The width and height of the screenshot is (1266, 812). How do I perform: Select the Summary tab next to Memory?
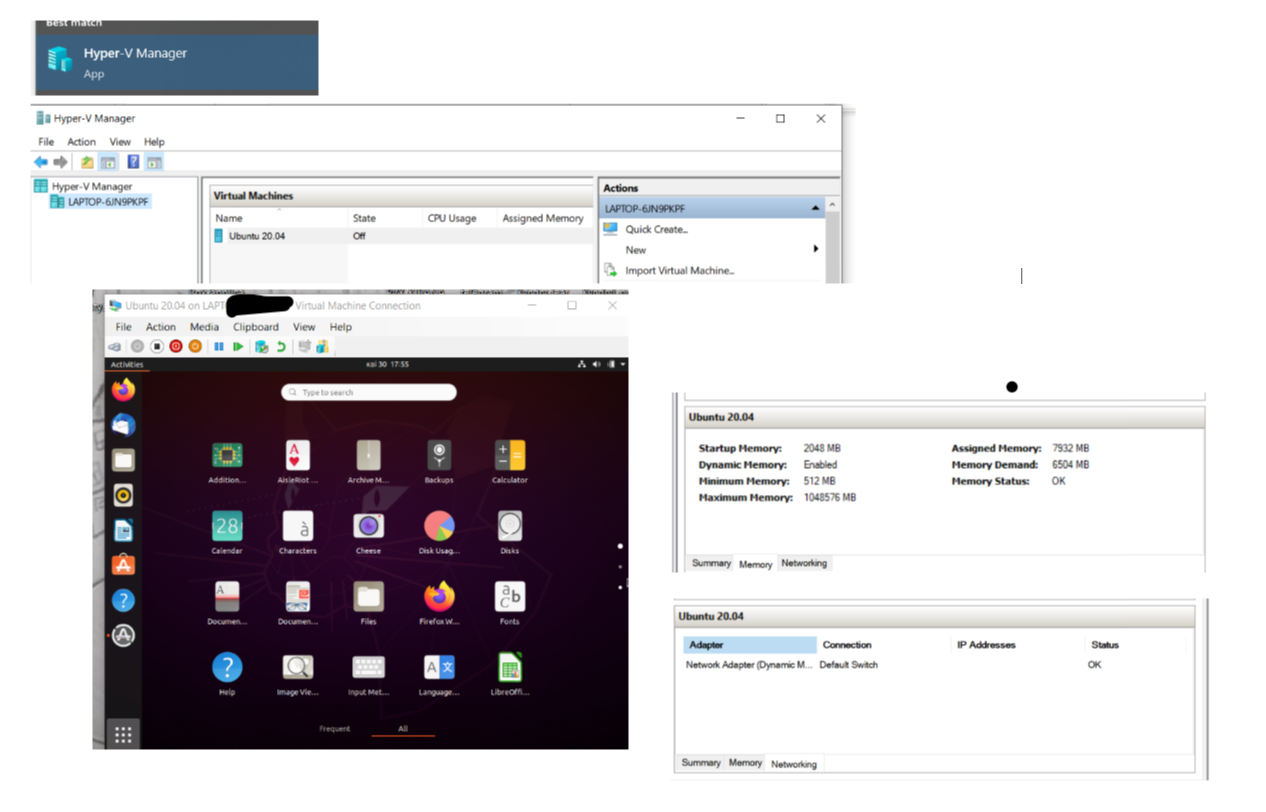[x=711, y=563]
